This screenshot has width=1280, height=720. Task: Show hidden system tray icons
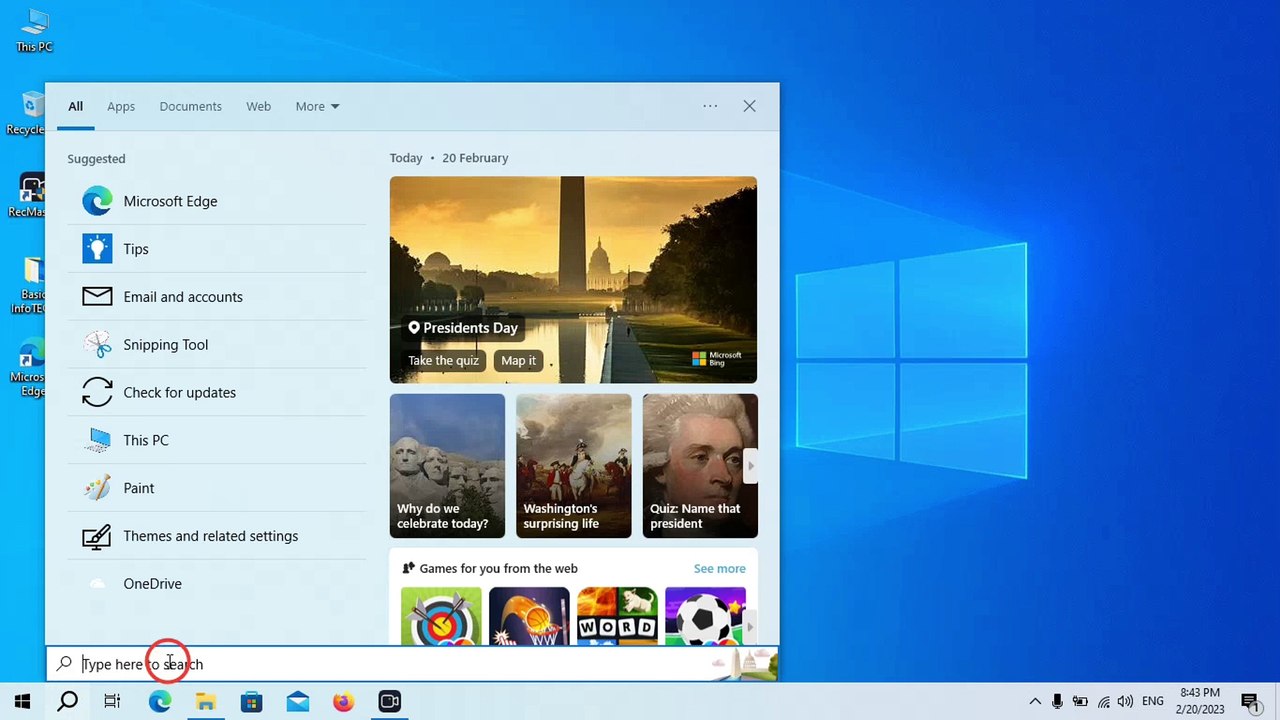click(1035, 702)
